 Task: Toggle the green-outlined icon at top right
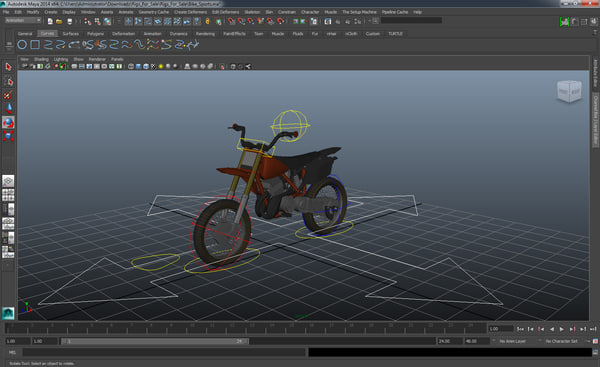pos(564,22)
